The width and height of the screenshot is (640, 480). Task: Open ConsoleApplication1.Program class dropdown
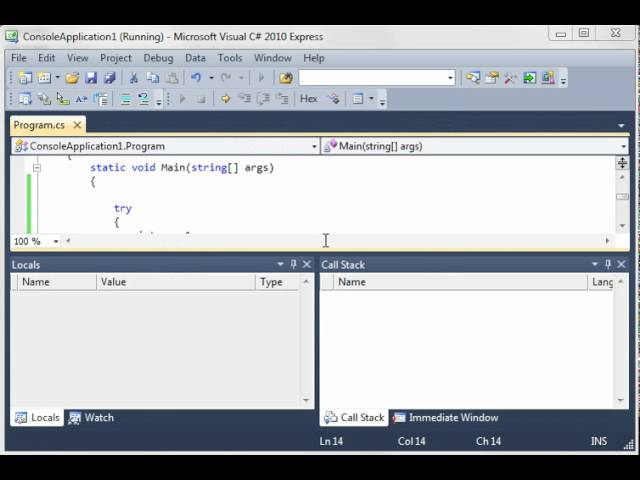click(x=314, y=146)
